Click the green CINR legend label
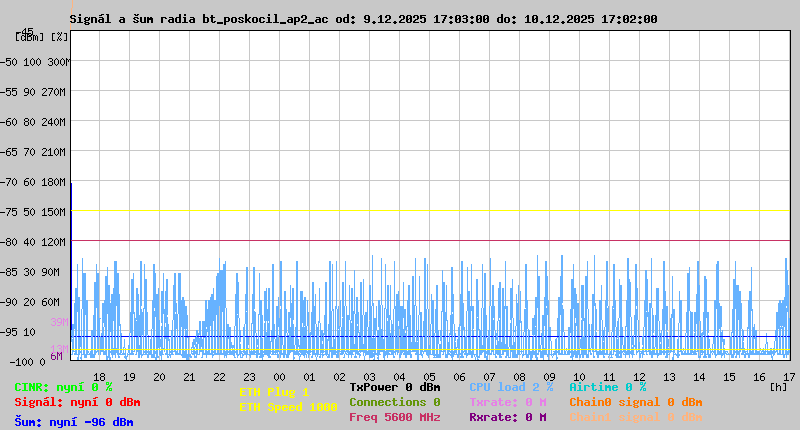The height and width of the screenshot is (430, 800). point(63,387)
